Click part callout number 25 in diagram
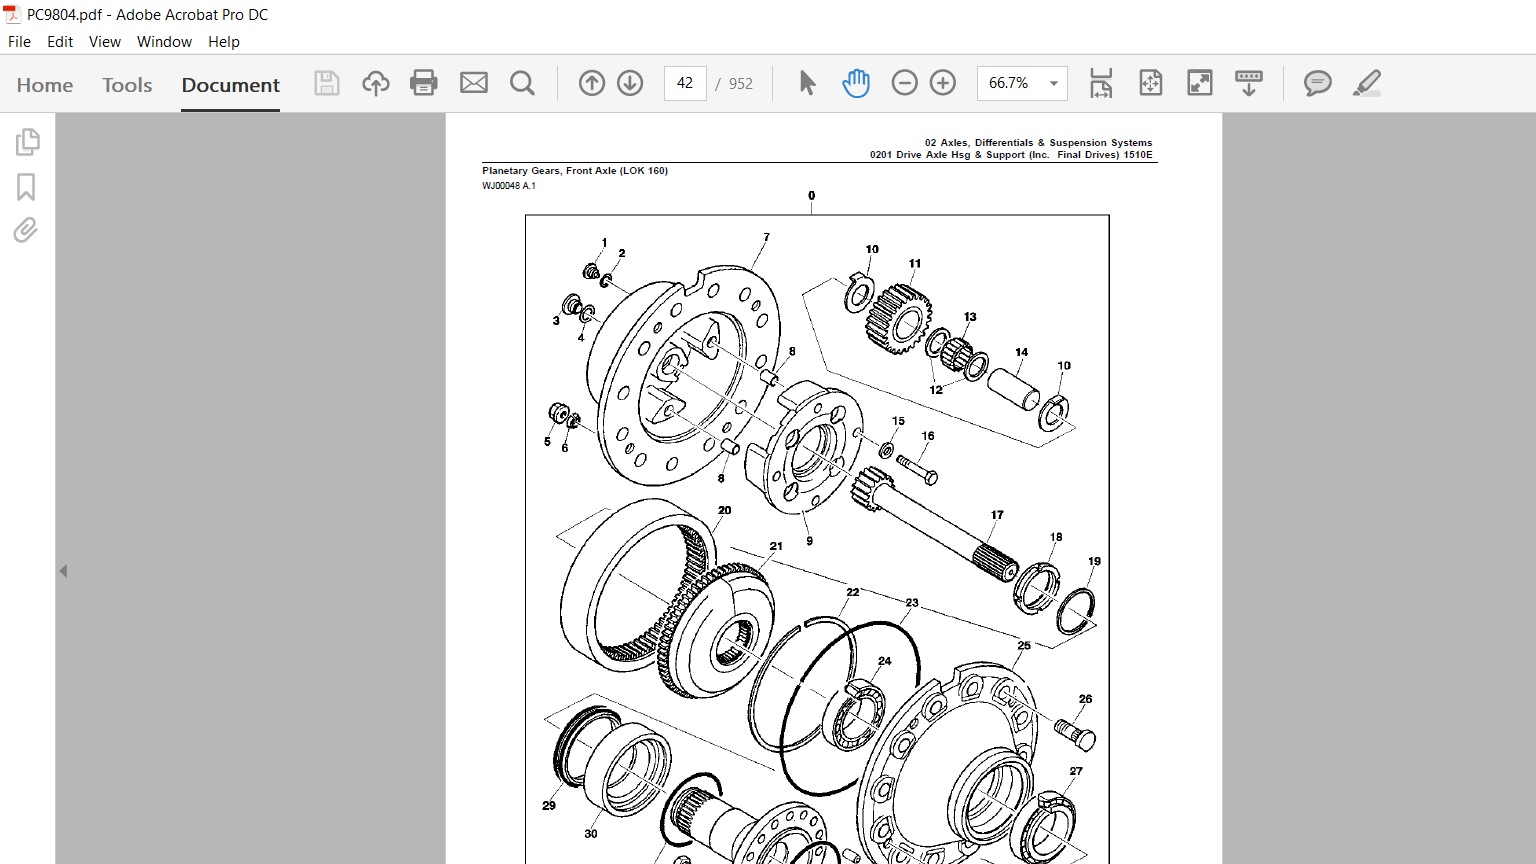The image size is (1536, 864). 1024,646
